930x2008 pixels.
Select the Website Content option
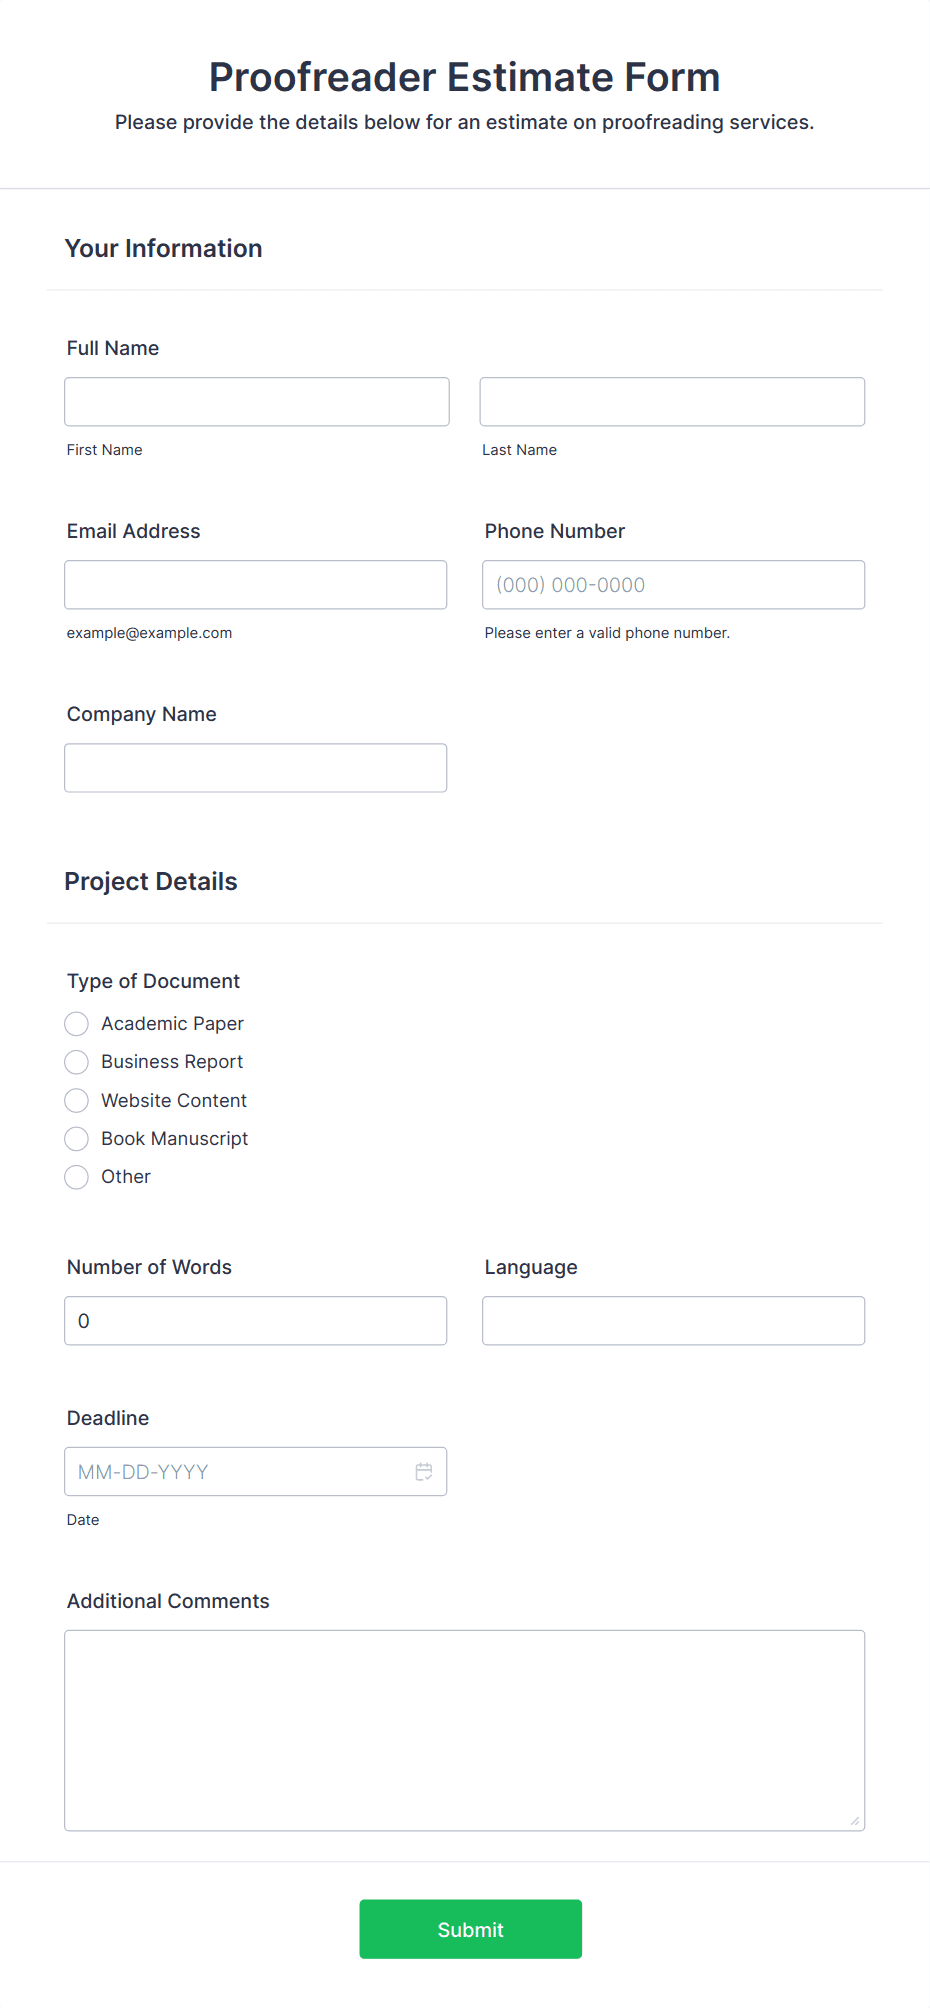tap(76, 1100)
